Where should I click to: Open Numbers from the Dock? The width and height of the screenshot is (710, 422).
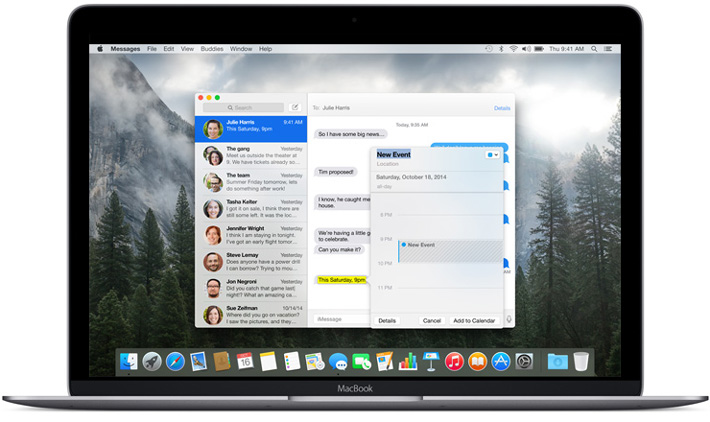pos(408,362)
